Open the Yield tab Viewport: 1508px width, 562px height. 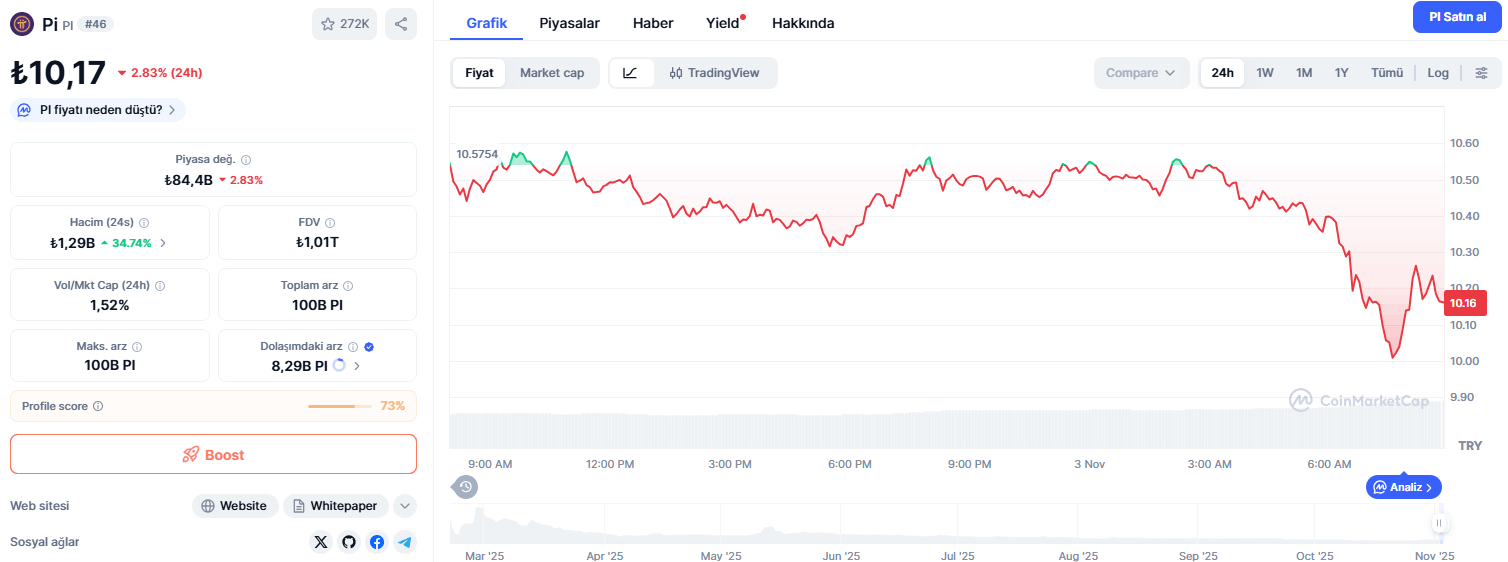pyautogui.click(x=724, y=23)
